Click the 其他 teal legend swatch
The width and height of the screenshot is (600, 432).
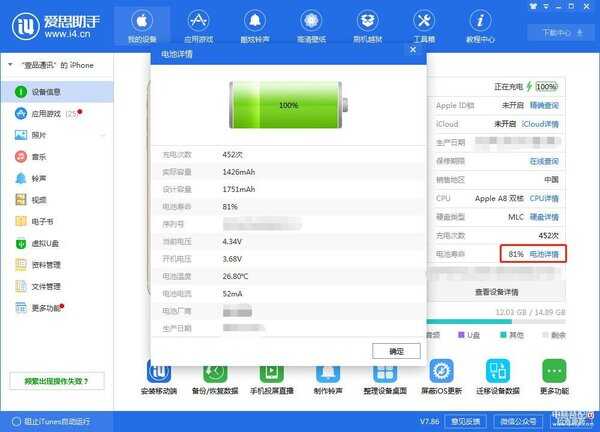pos(504,335)
